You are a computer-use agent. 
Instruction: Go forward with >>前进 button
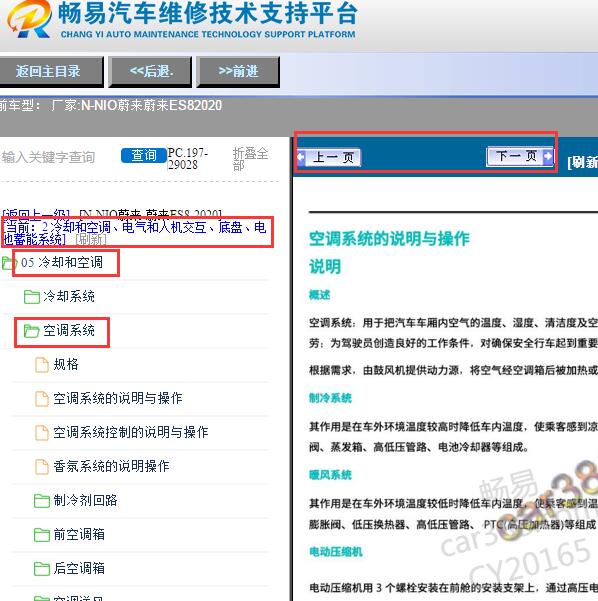click(238, 72)
